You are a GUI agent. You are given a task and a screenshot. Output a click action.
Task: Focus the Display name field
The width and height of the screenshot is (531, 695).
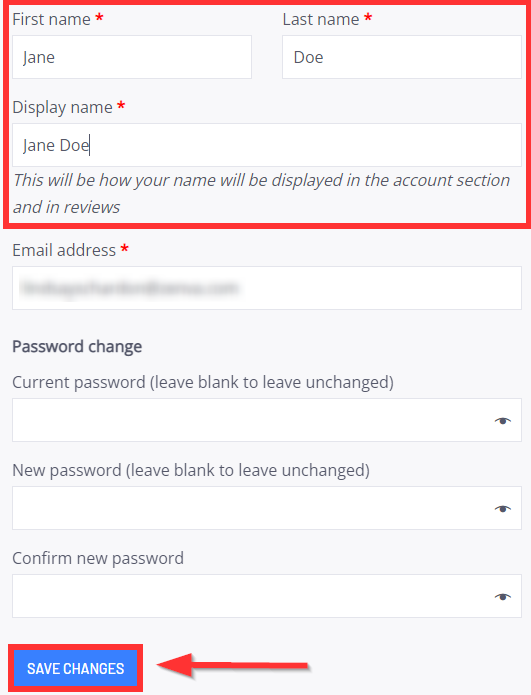267,145
